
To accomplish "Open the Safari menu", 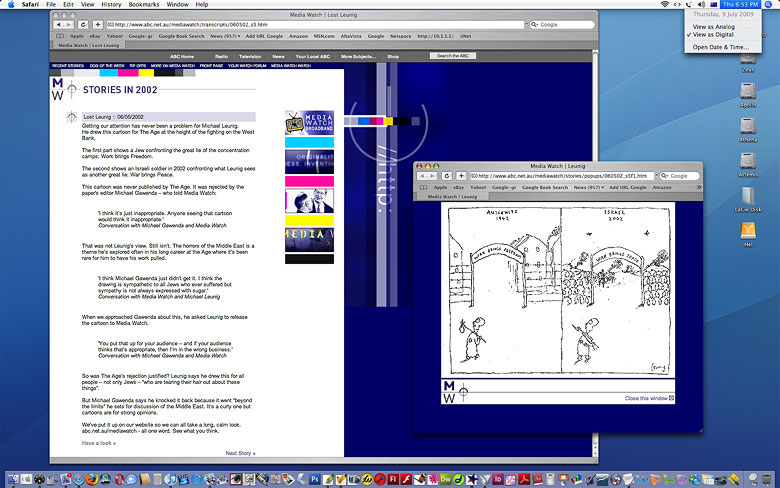I will pos(30,4).
